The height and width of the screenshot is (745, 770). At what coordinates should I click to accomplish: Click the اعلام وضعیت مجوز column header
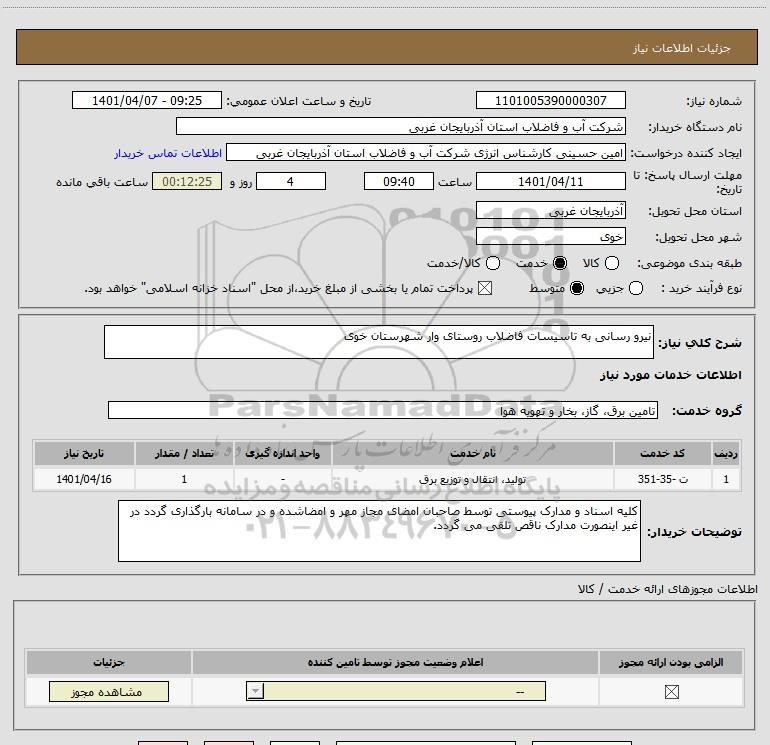395,662
